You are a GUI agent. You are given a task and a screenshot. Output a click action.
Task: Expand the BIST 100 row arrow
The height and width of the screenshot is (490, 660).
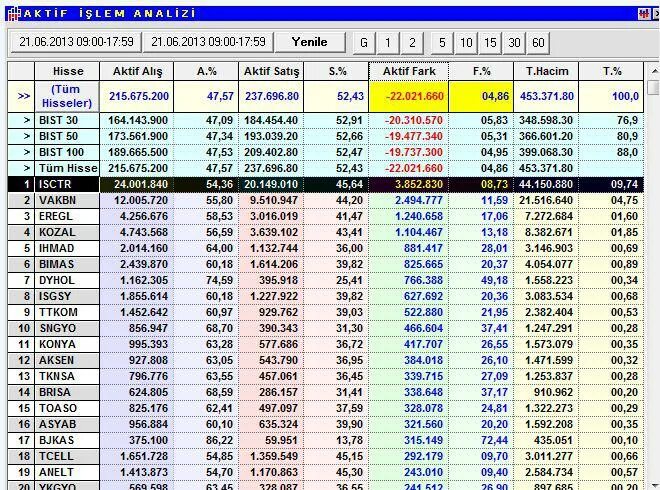point(21,152)
